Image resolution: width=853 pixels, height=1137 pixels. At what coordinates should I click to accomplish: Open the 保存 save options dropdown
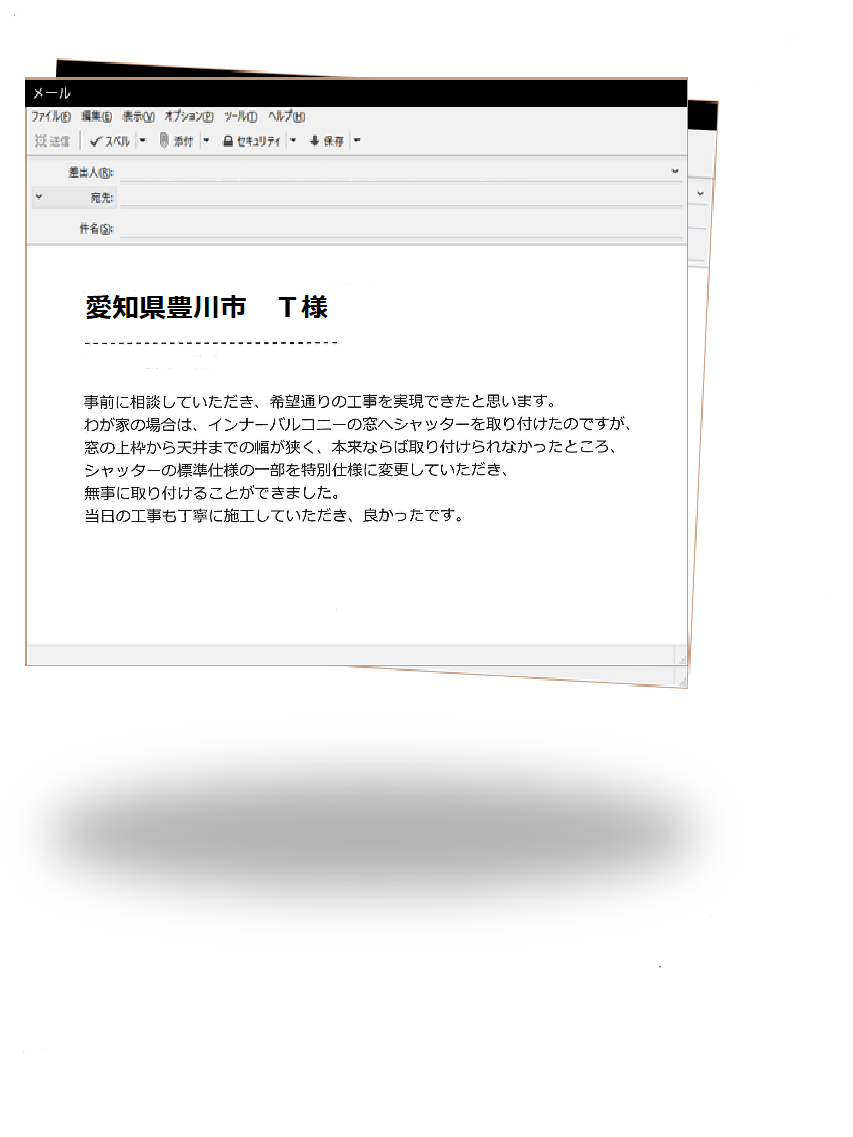click(356, 142)
